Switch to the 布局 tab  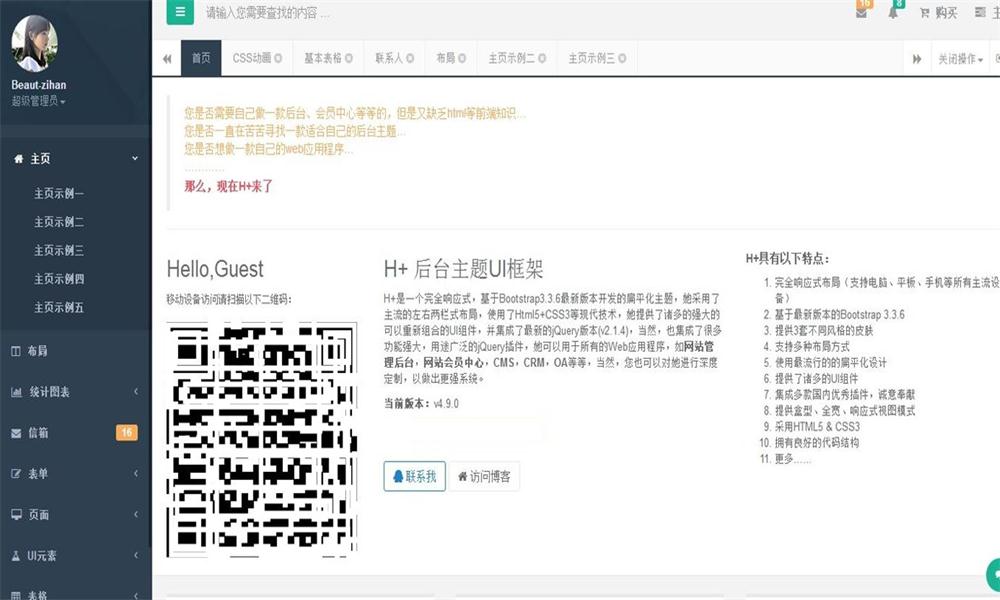tap(451, 58)
